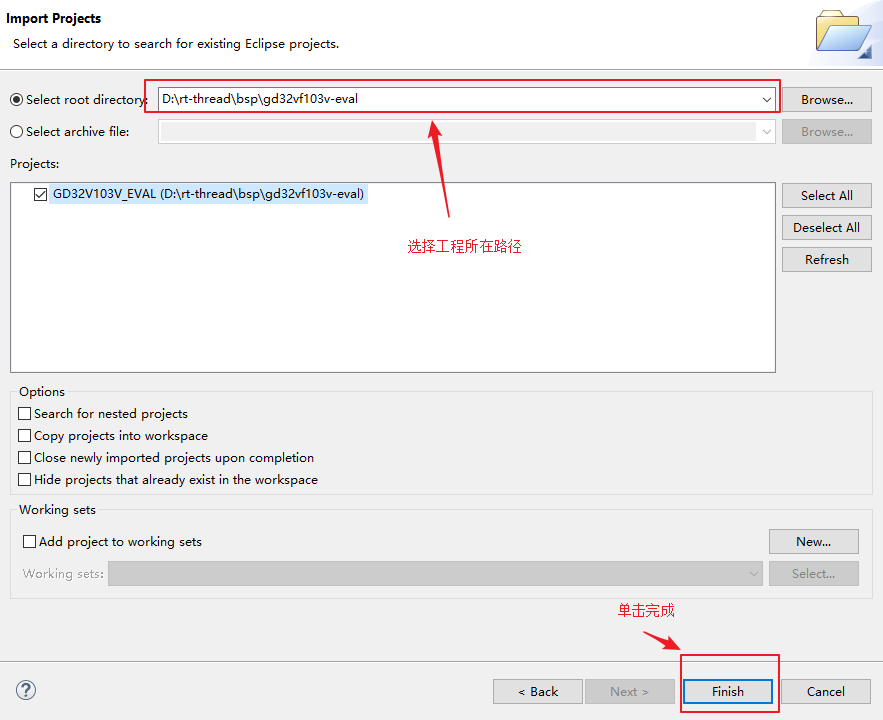Go to previous page with Back
Viewport: 883px width, 720px height.
coord(537,691)
